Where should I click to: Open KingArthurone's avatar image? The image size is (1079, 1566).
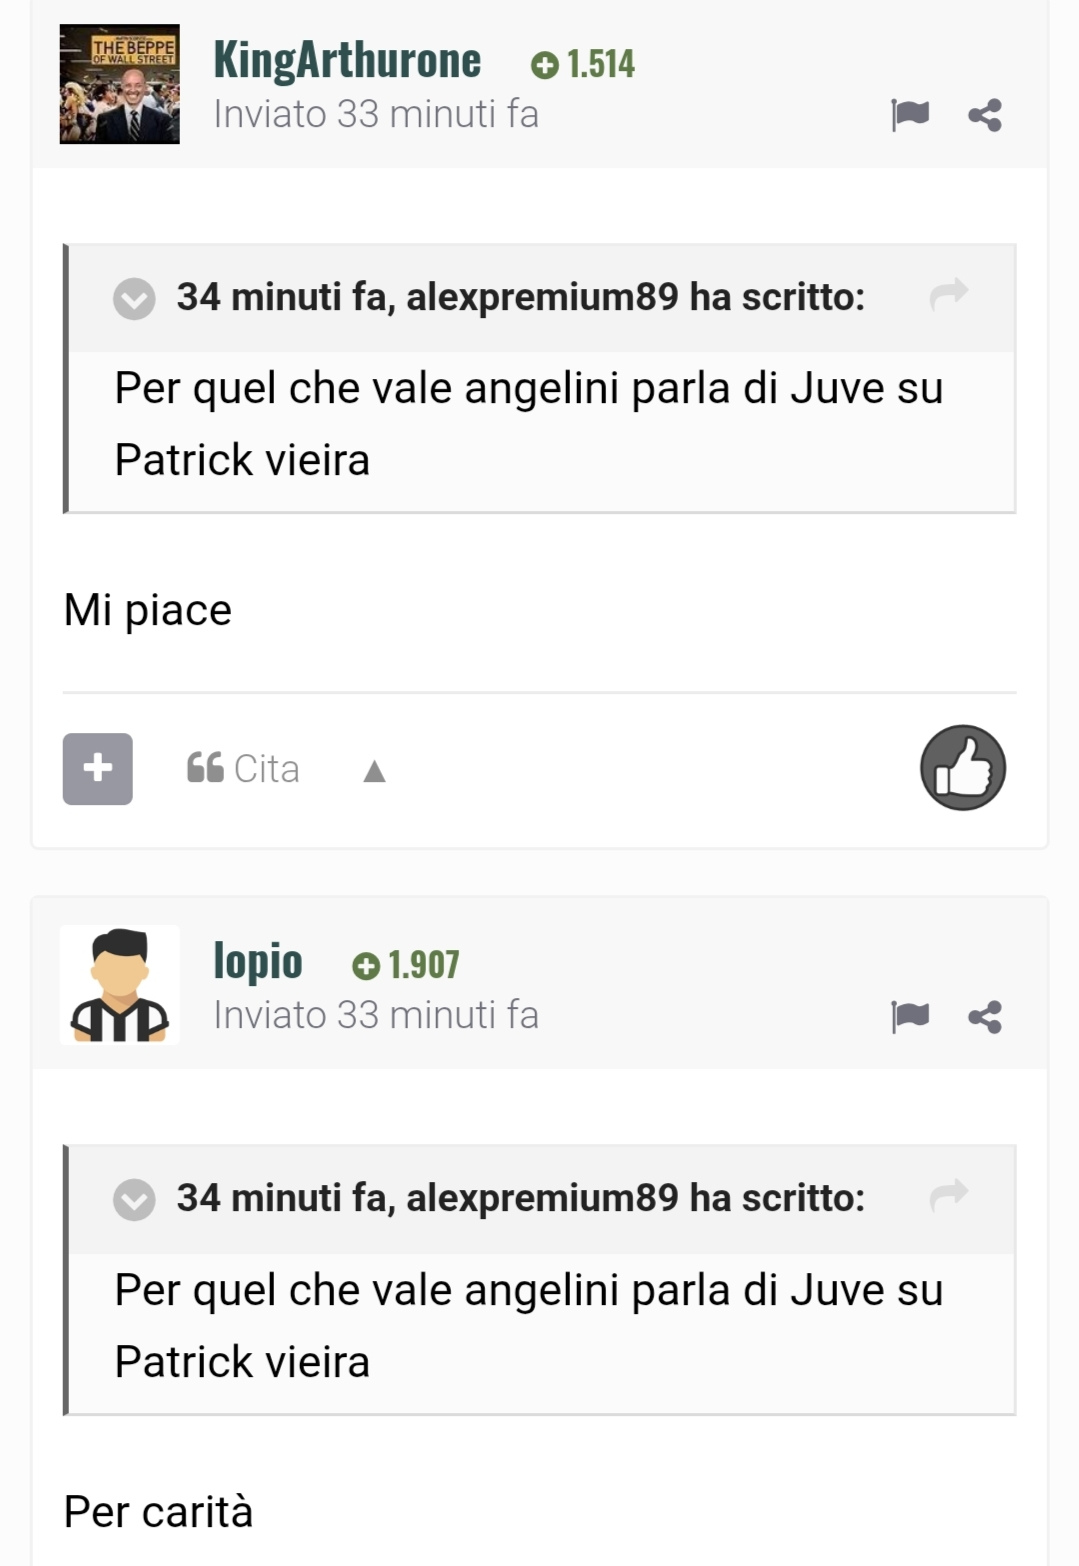tap(120, 84)
